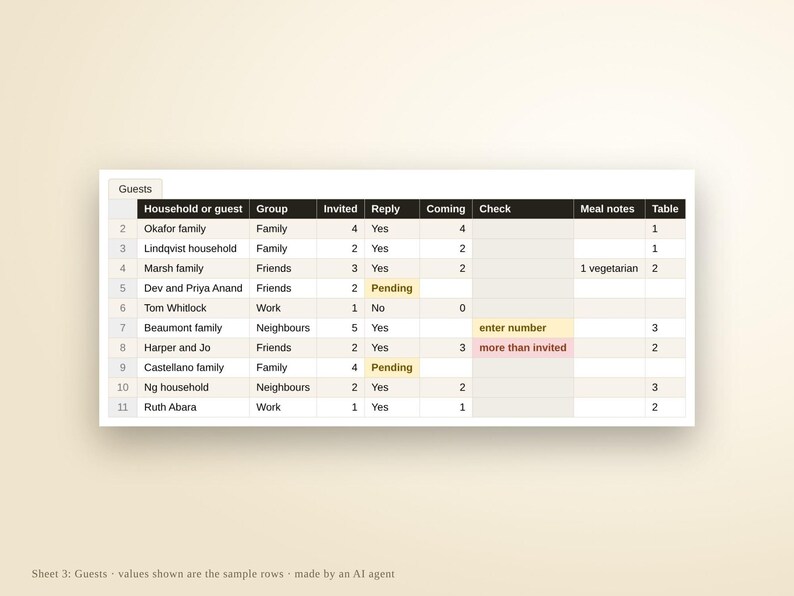Click the Harper and Jo cell
This screenshot has width=794, height=596.
[193, 348]
